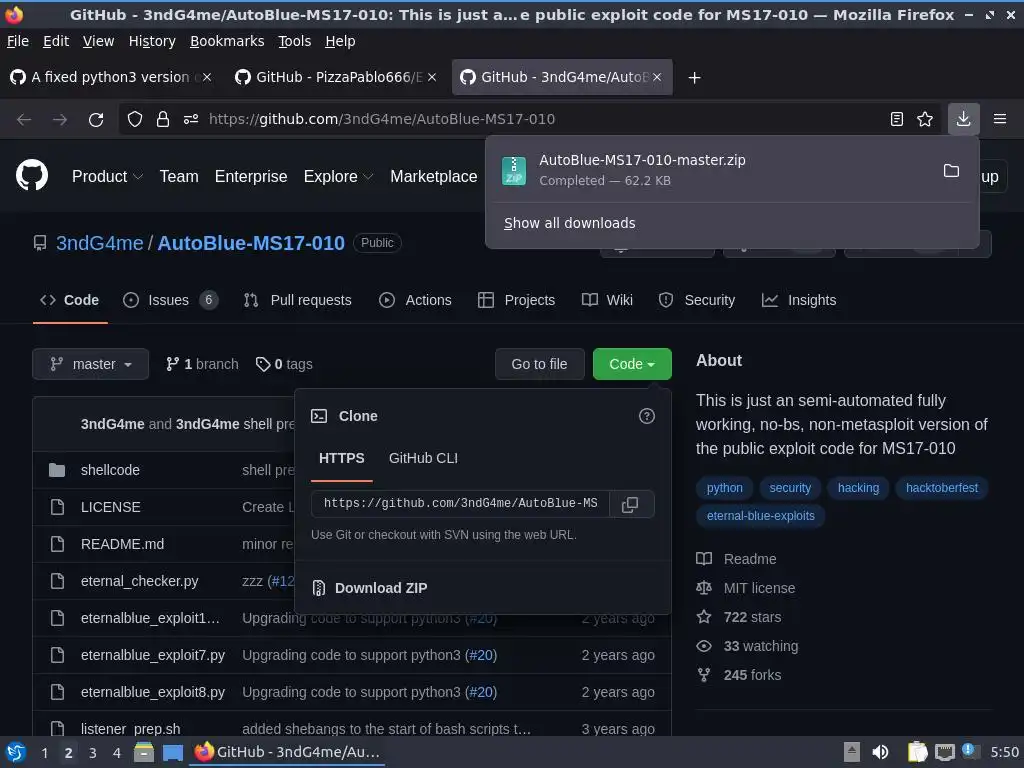Screen dimensions: 1024x768
Task: Toggle the green Code dropdown button
Action: 632,364
